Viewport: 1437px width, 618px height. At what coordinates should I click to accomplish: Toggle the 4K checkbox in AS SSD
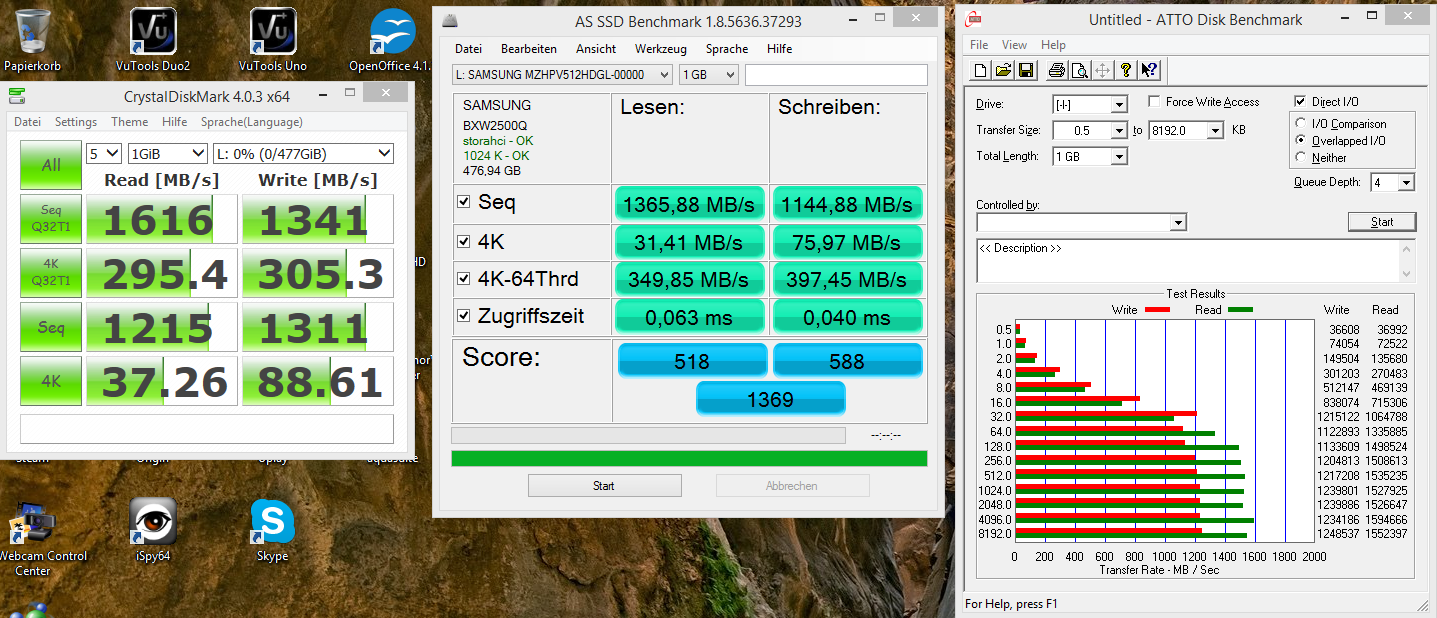point(463,242)
